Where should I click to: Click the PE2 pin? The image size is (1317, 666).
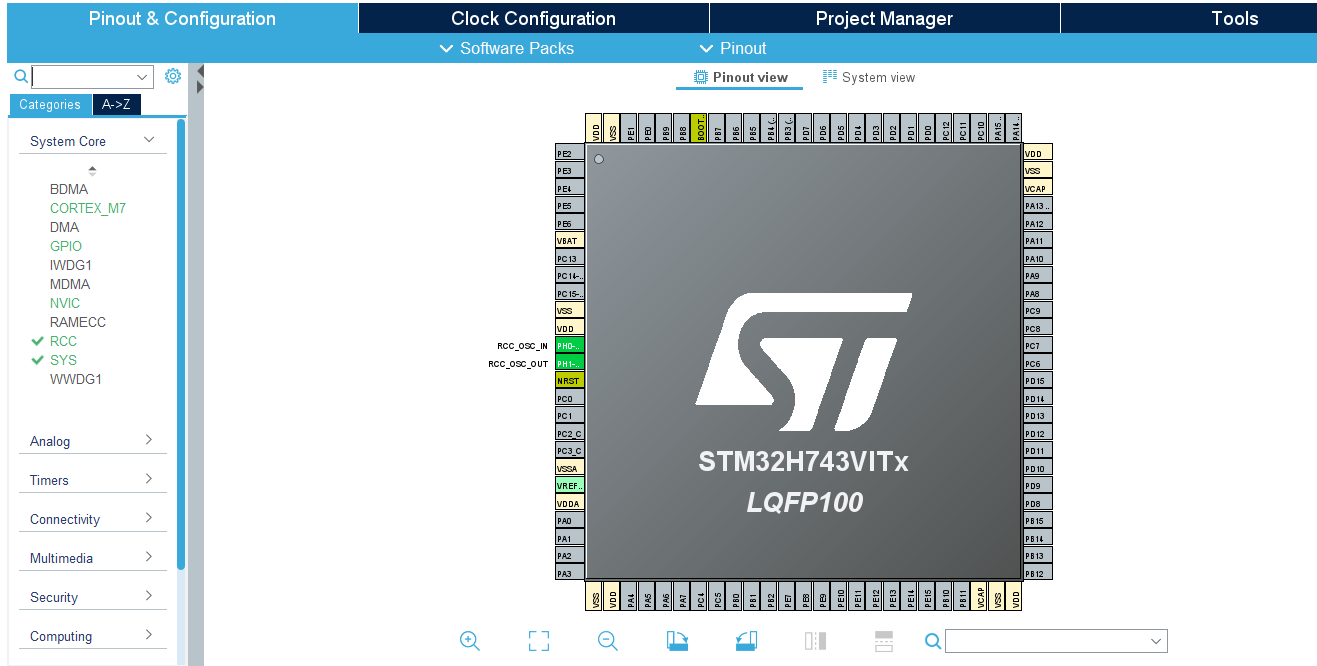pos(570,154)
